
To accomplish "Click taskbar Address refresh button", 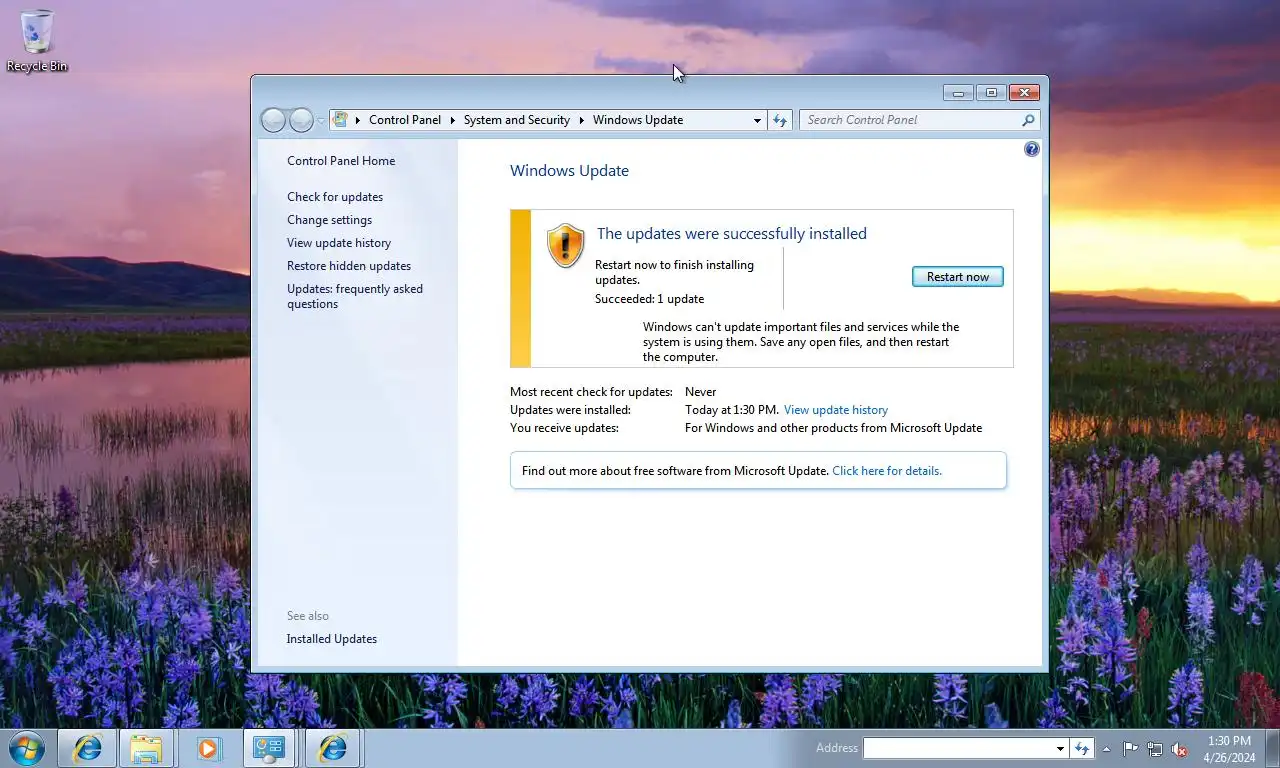I will (1081, 748).
